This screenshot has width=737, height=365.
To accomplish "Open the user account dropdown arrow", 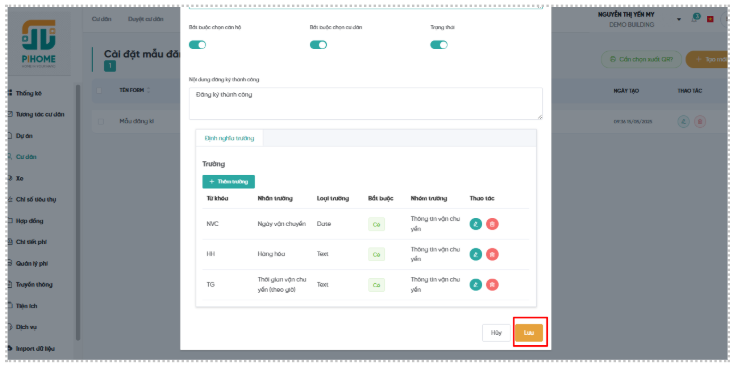I will coord(679,19).
